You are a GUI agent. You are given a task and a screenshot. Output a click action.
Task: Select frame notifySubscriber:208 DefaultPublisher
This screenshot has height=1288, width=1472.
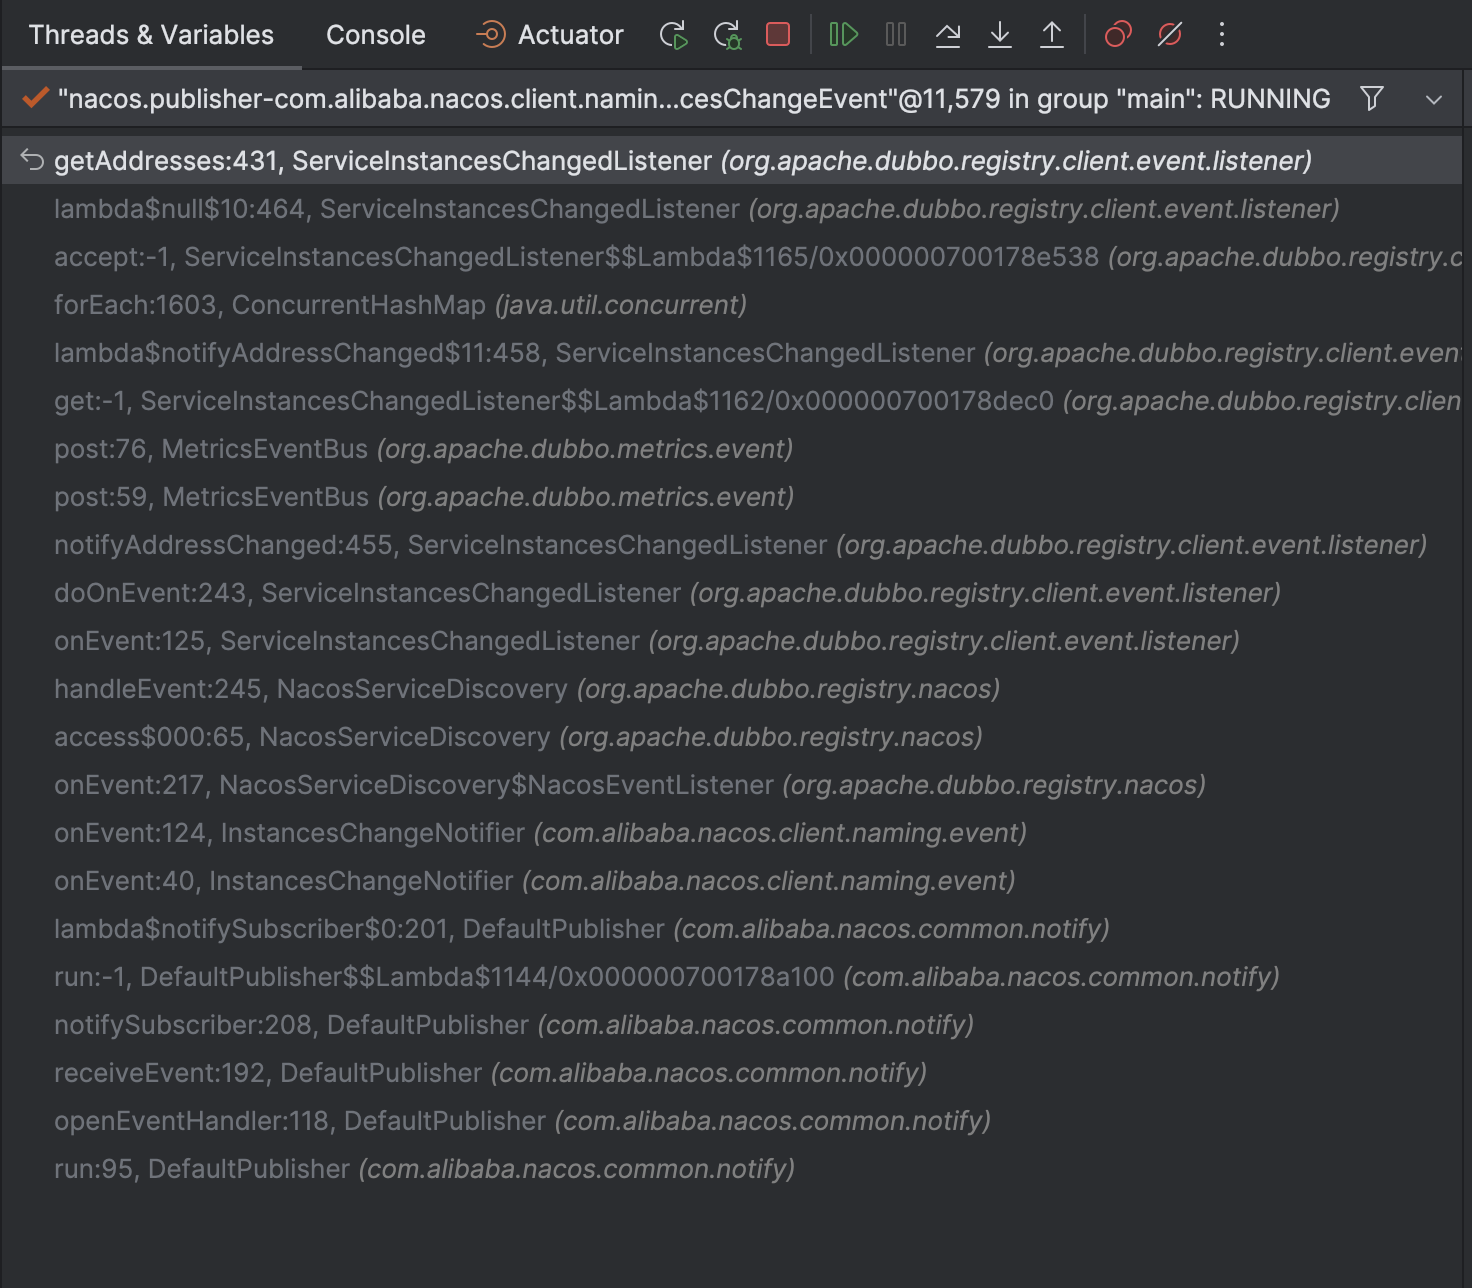point(732,1025)
